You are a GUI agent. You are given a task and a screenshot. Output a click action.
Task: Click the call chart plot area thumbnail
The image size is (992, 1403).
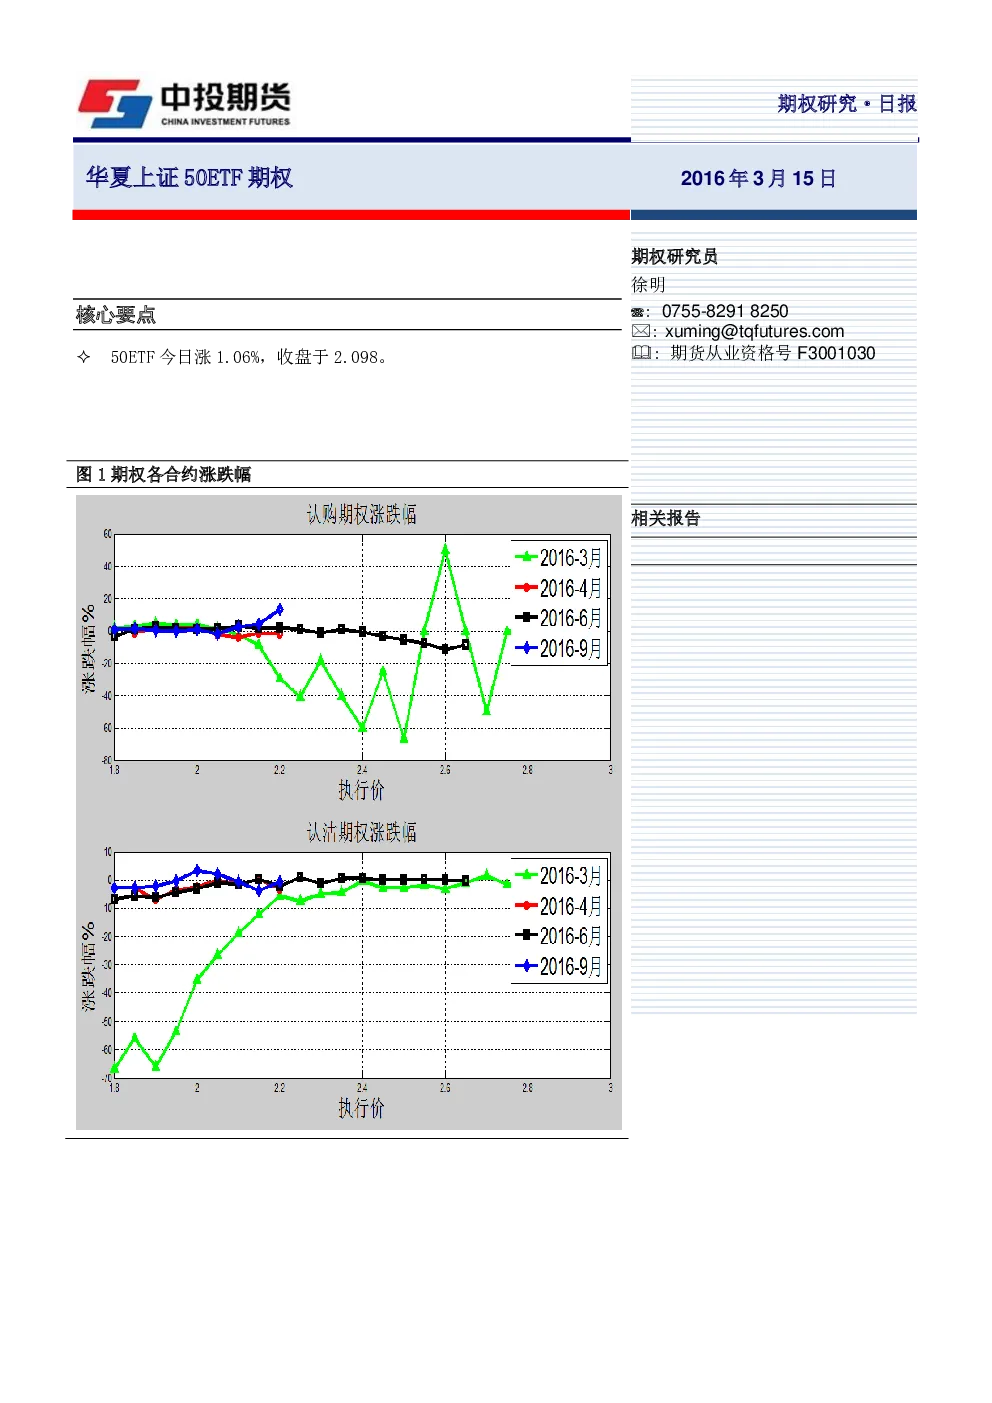[362, 647]
